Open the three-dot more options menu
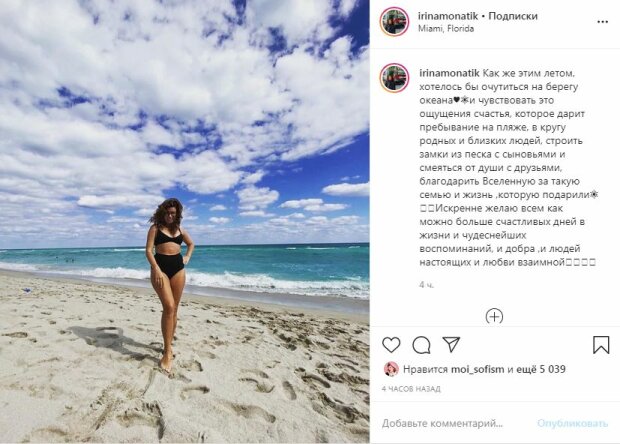The height and width of the screenshot is (444, 620). coord(602,22)
